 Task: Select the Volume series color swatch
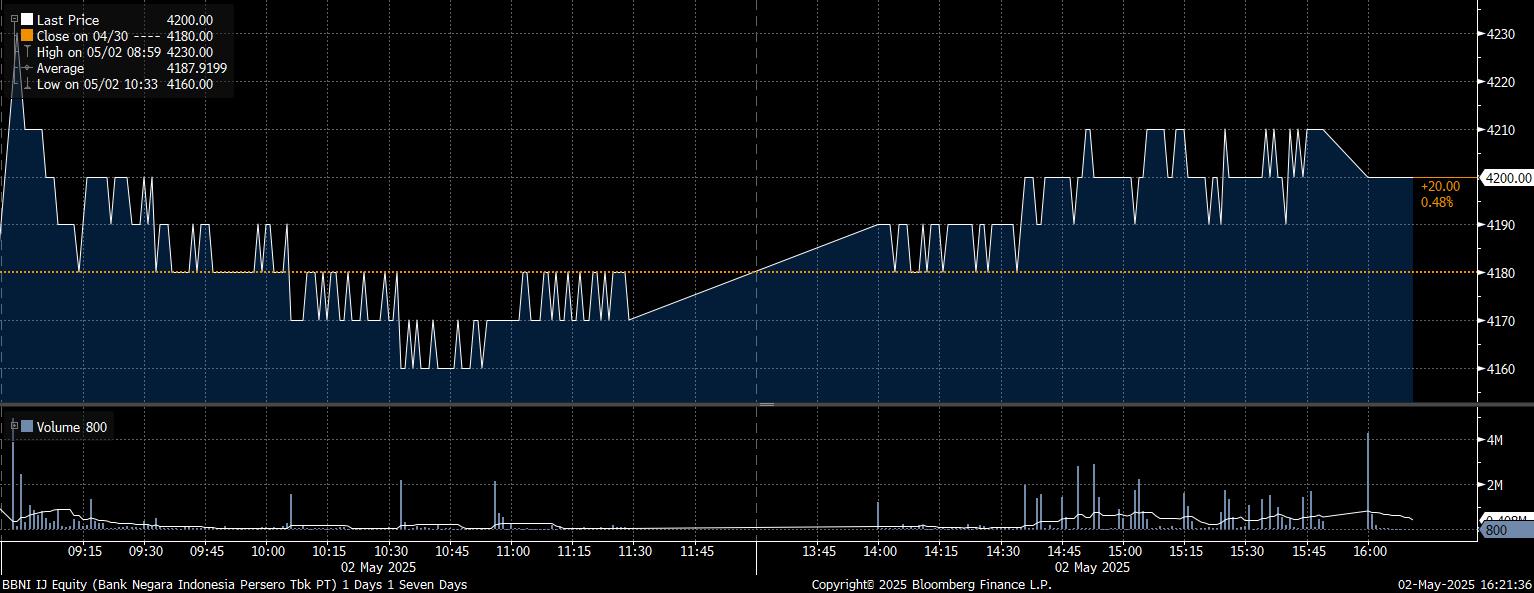click(x=27, y=427)
